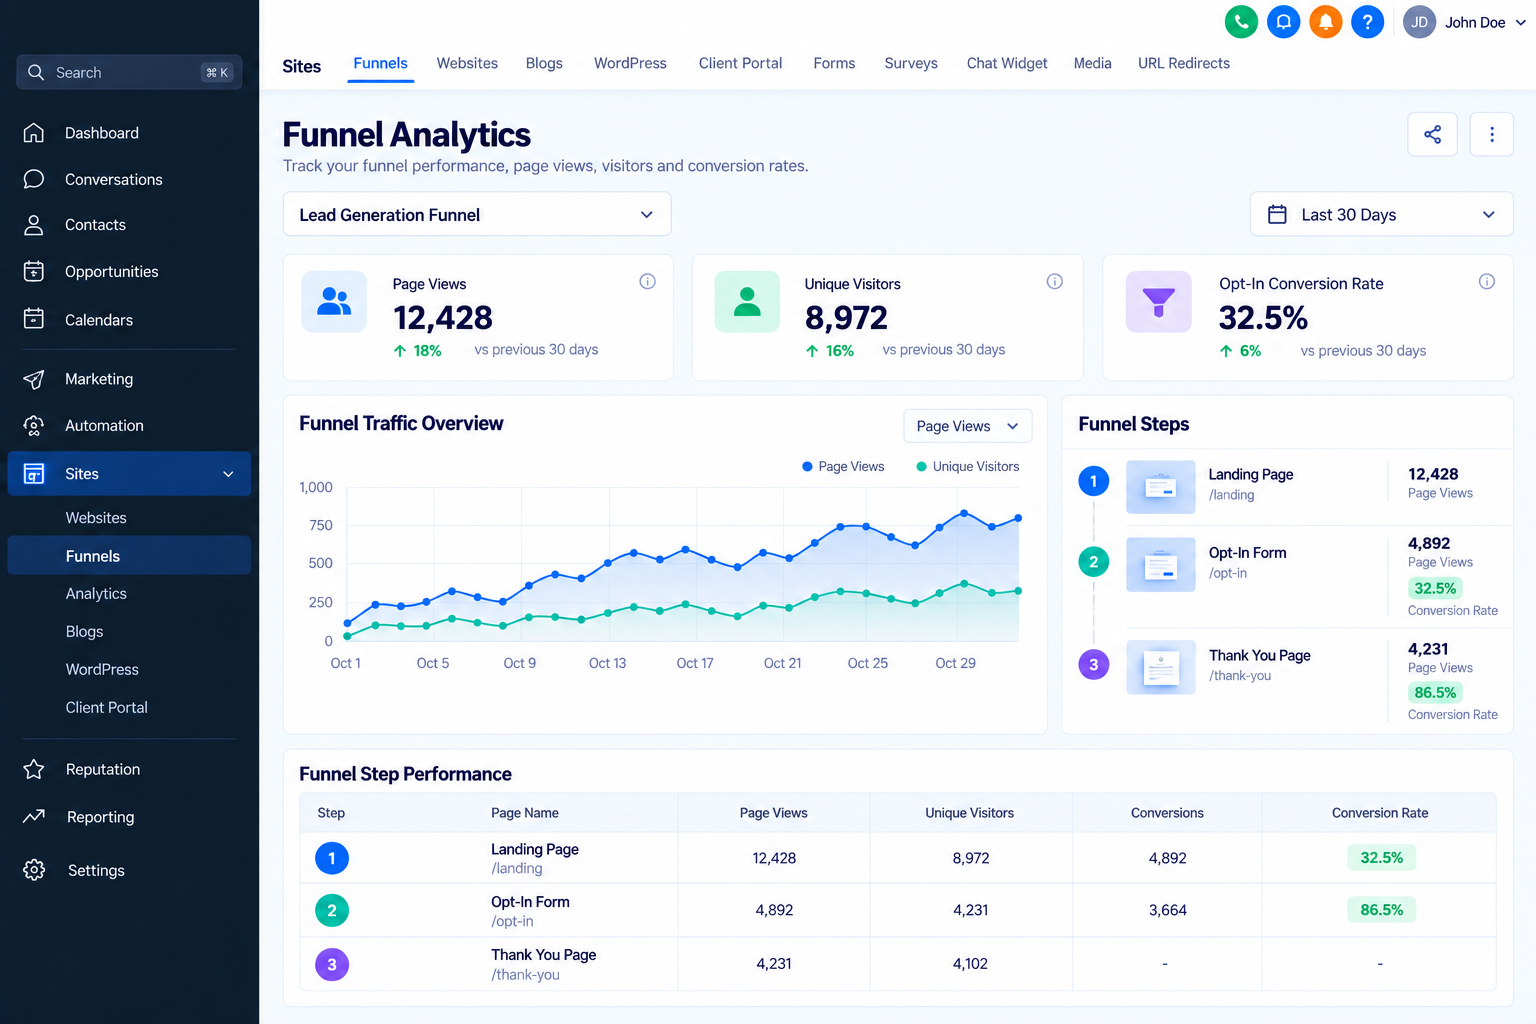This screenshot has height=1024, width=1536.
Task: Open the three-dot more options menu
Action: (x=1492, y=134)
